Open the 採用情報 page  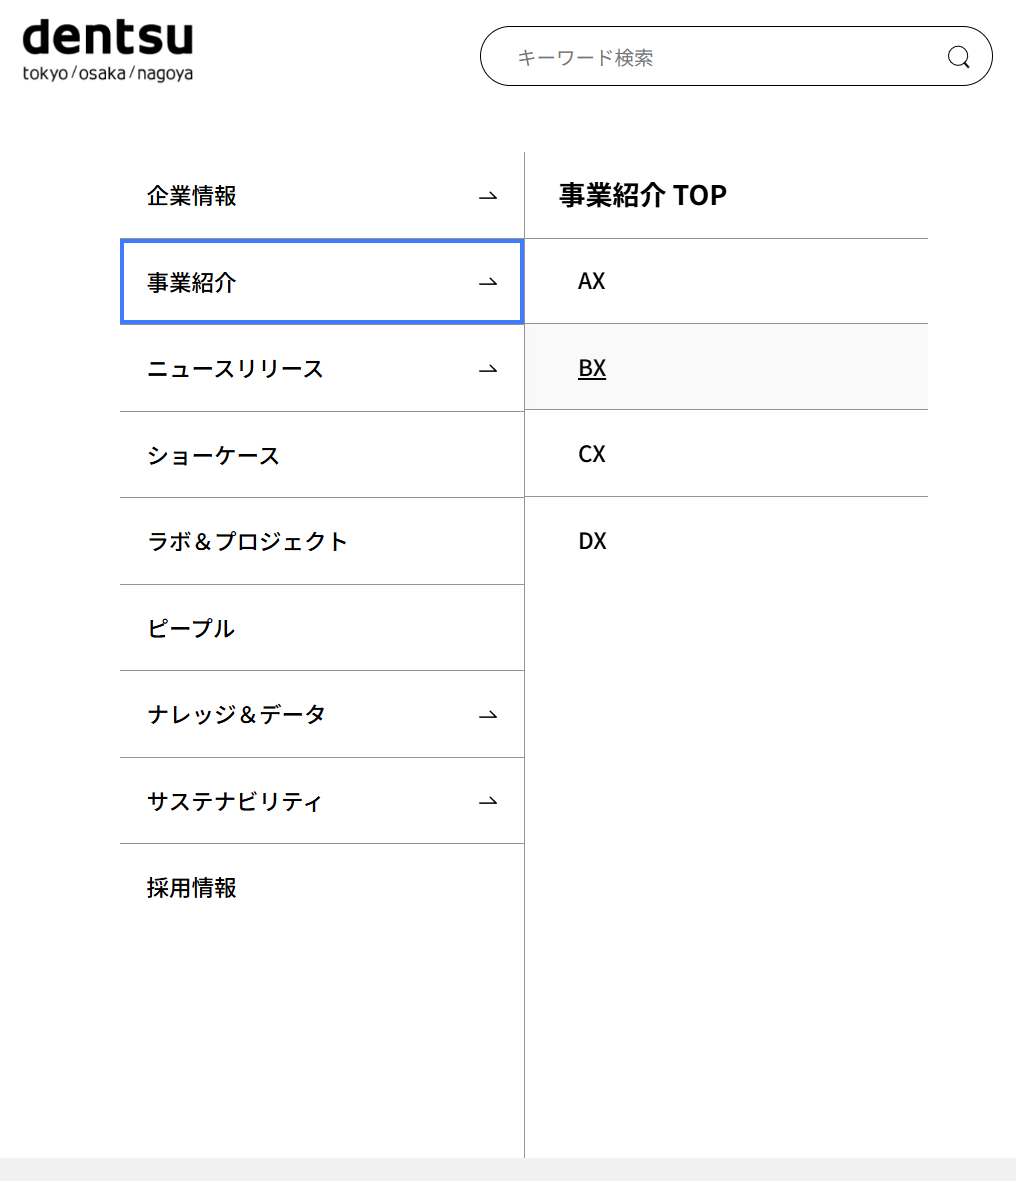[192, 888]
